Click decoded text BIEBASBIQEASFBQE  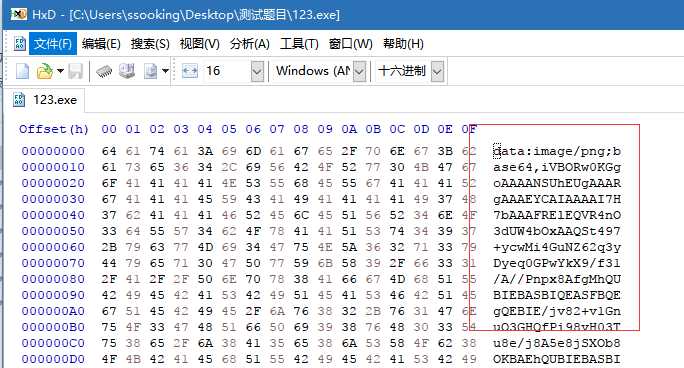coord(557,295)
